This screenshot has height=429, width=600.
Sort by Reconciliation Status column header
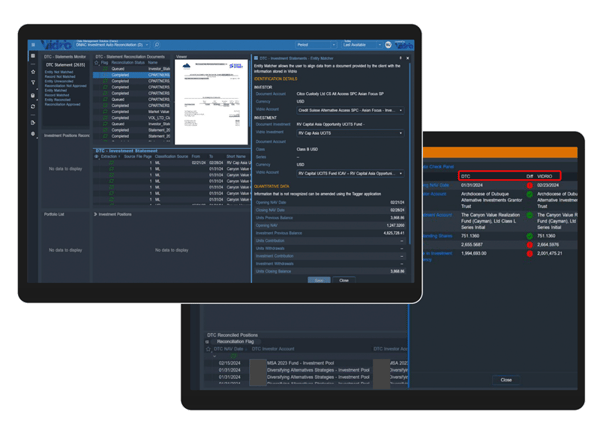pyautogui.click(x=128, y=62)
